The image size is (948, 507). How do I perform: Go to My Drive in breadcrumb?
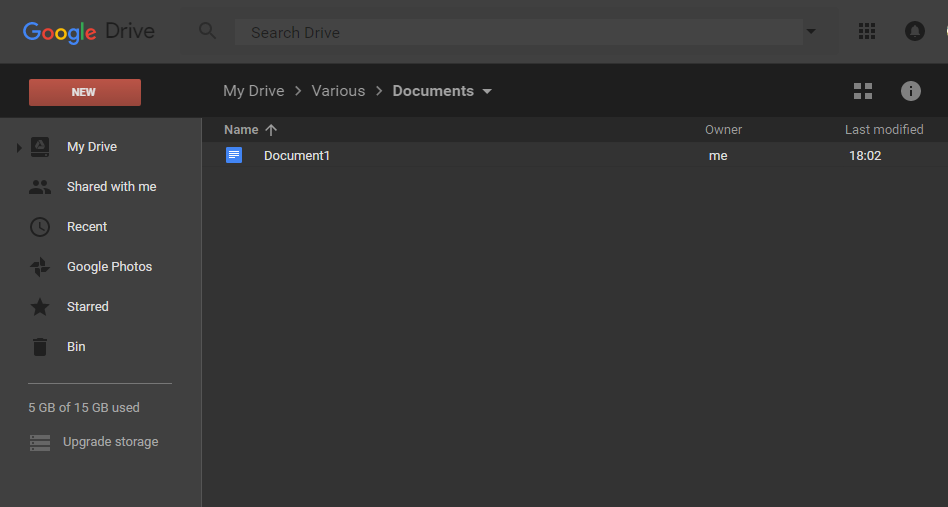point(253,91)
